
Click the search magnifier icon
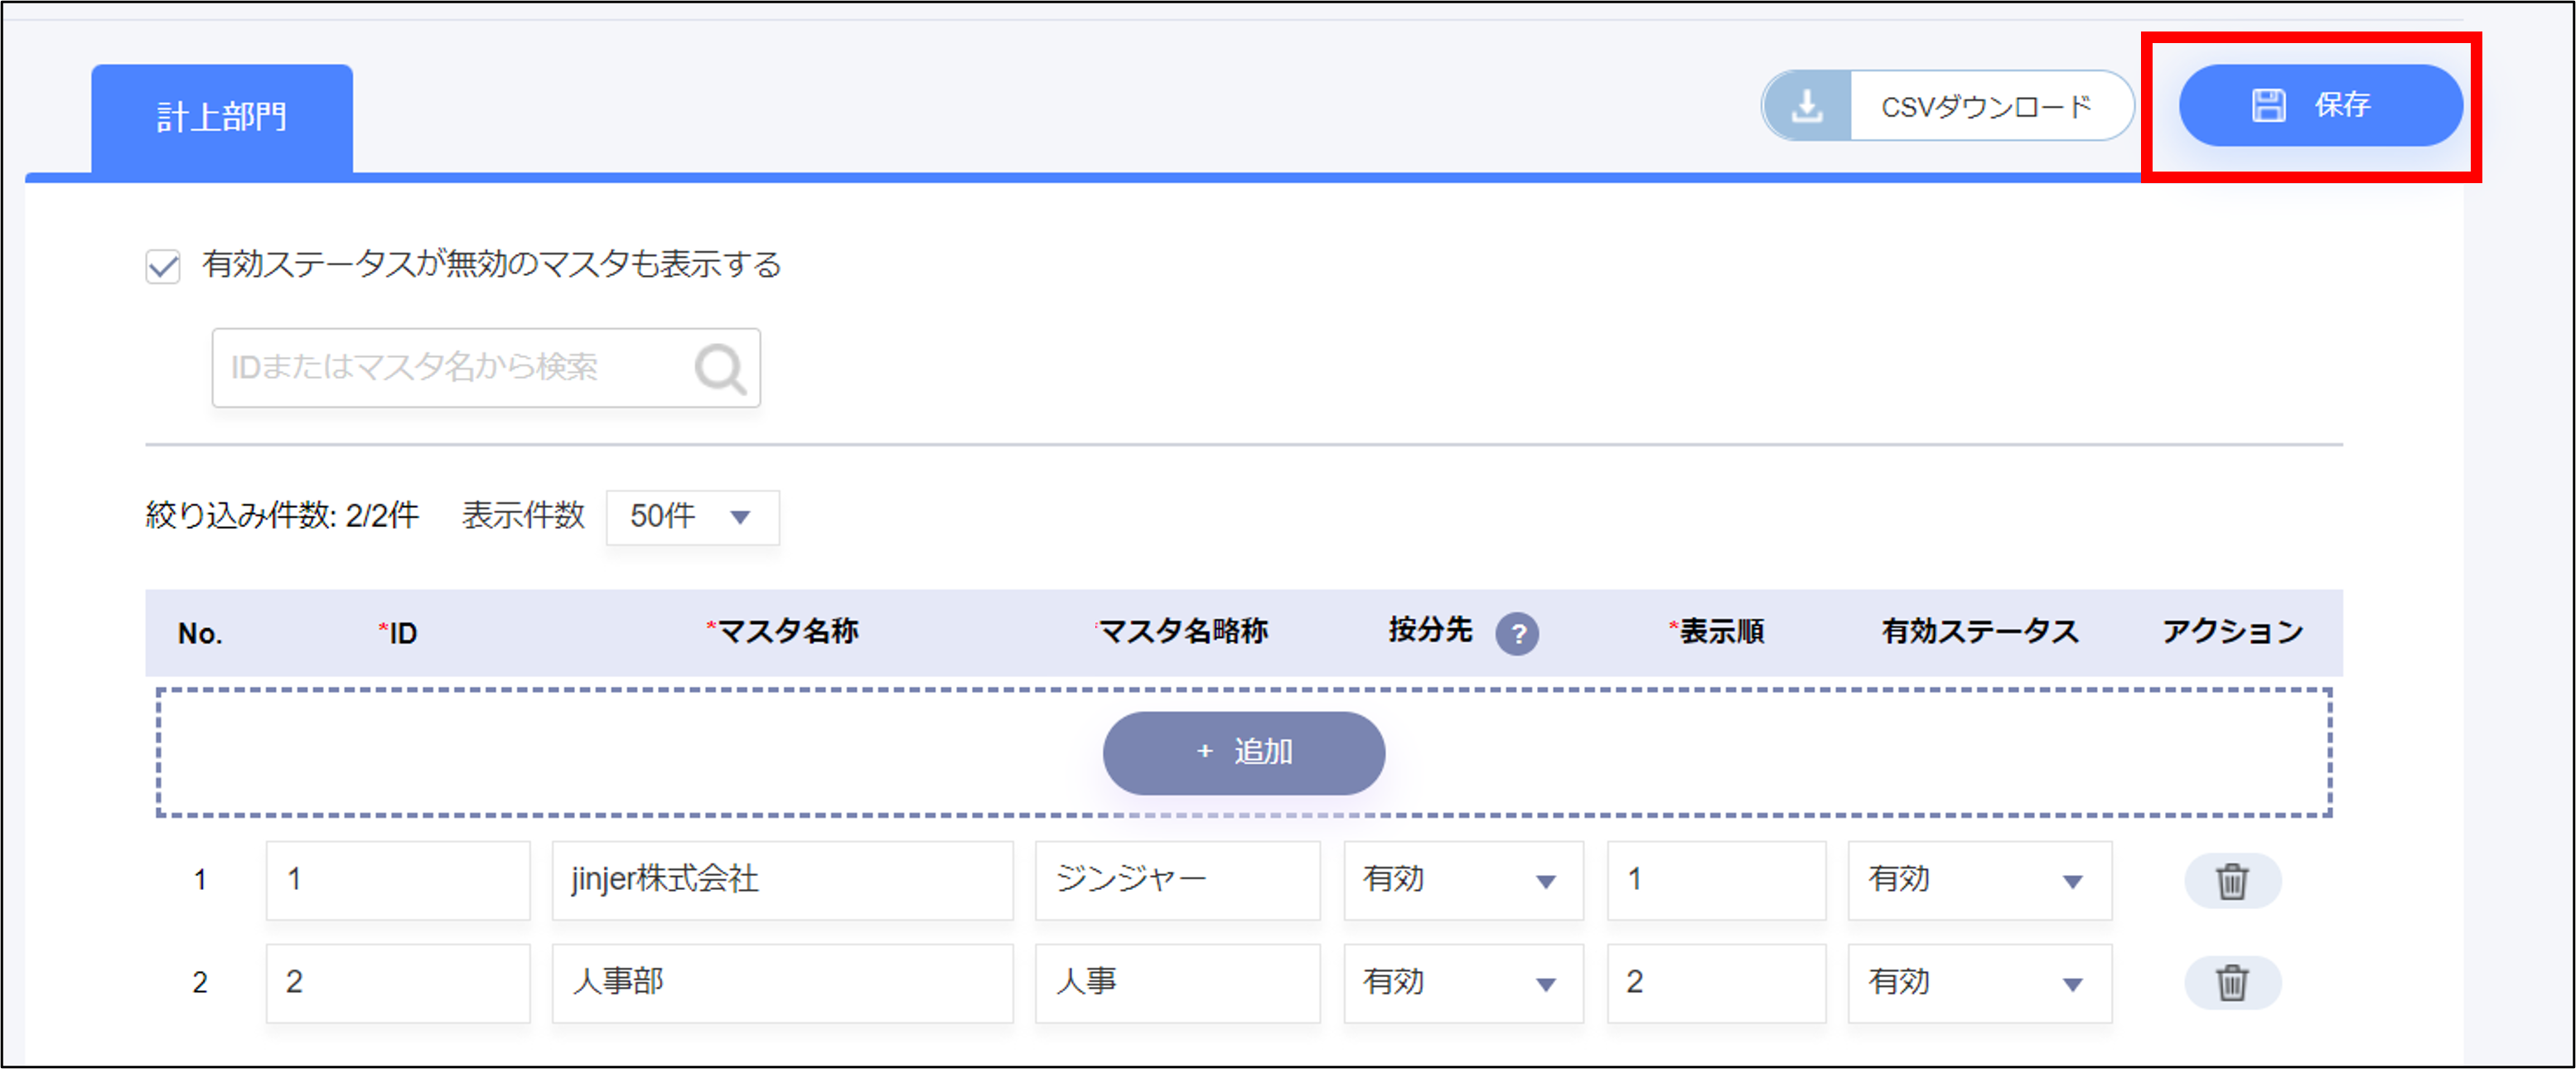coord(719,369)
